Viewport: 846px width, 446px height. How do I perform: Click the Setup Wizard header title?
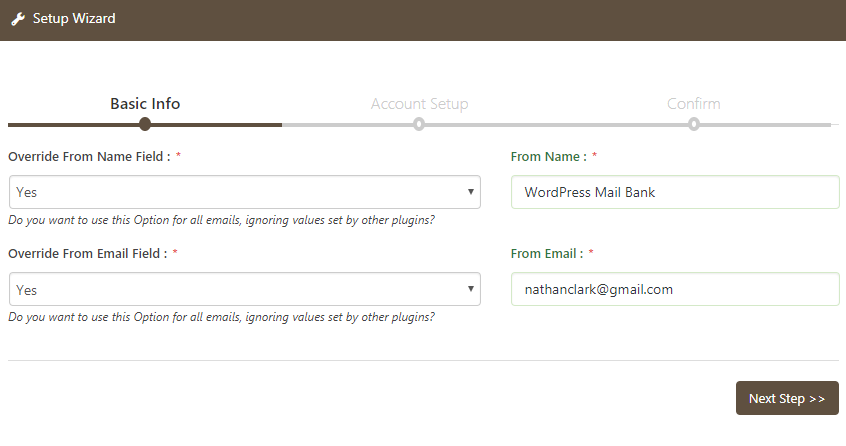click(73, 19)
